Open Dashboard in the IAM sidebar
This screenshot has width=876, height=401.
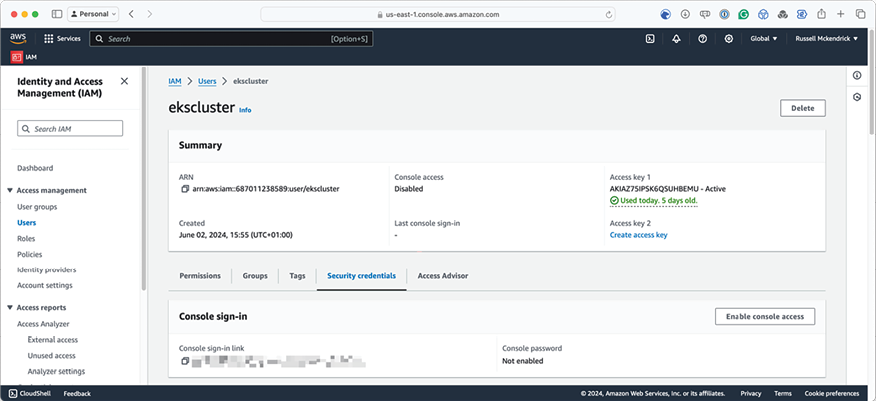coord(35,168)
